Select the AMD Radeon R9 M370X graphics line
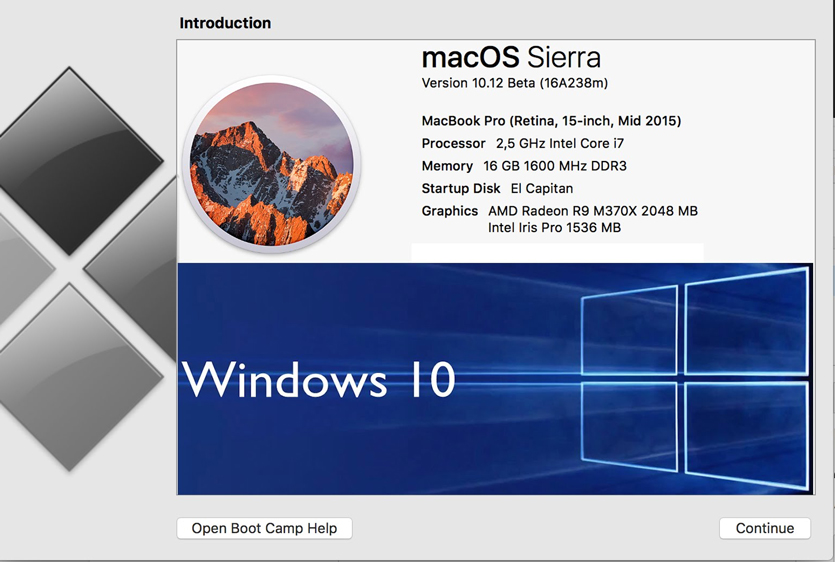 [592, 211]
